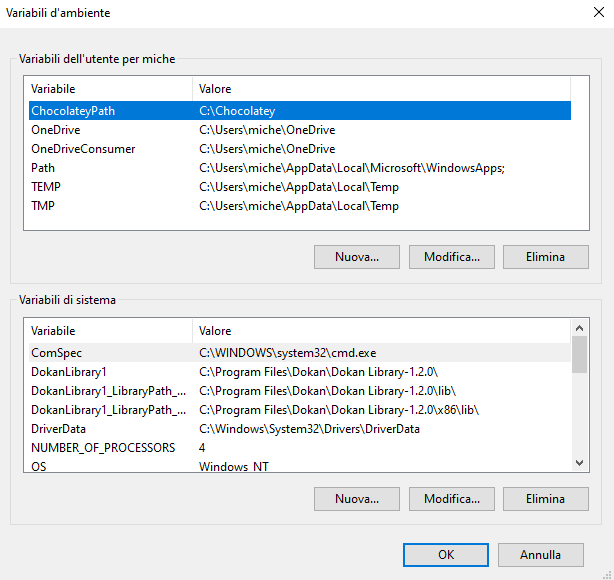
Task: Click Nuova... under system variables
Action: pos(357,499)
